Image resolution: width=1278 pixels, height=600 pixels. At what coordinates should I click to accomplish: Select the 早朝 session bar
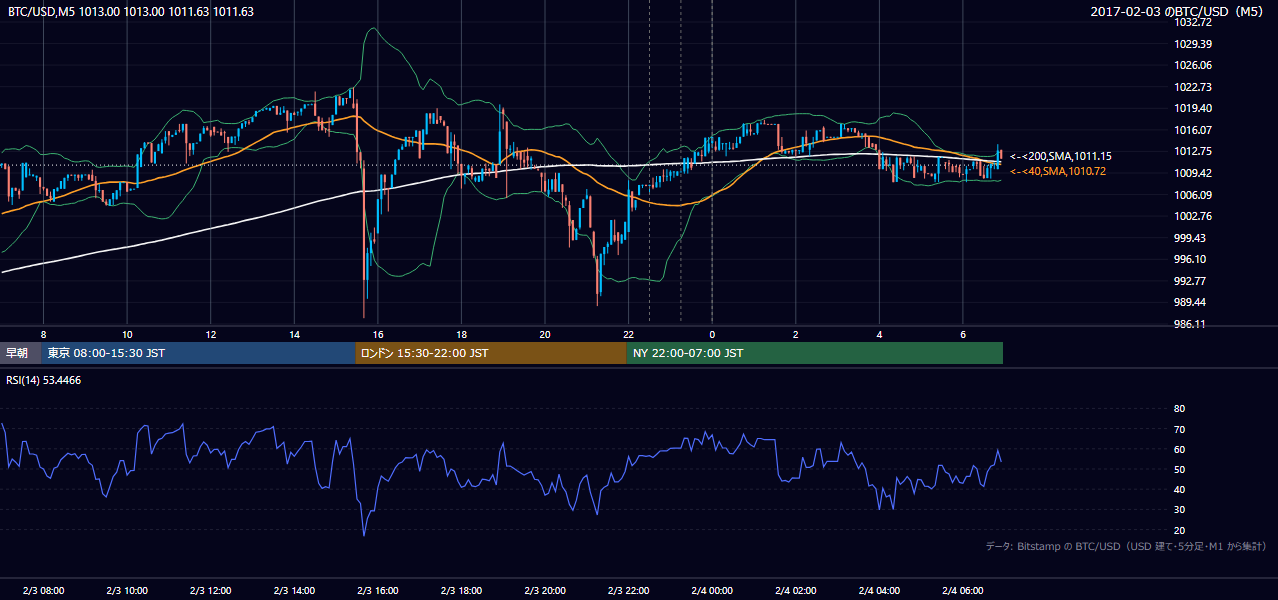[x=21, y=353]
